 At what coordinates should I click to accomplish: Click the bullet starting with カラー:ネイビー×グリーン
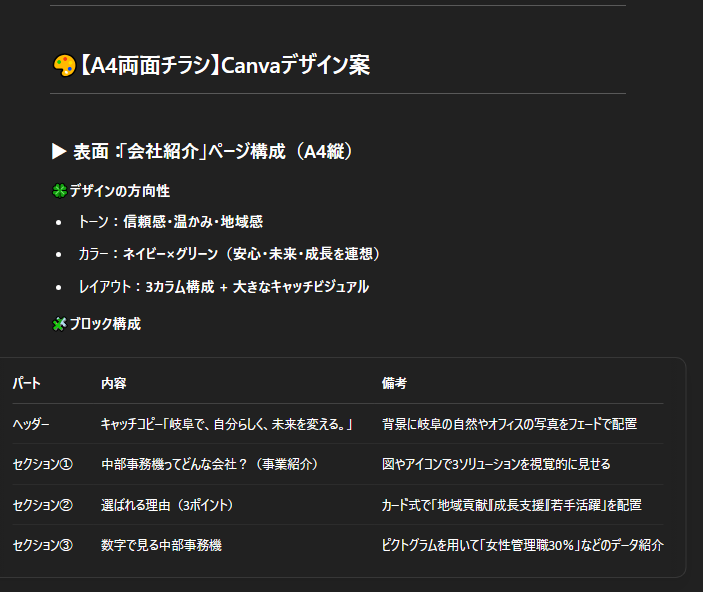pos(229,254)
